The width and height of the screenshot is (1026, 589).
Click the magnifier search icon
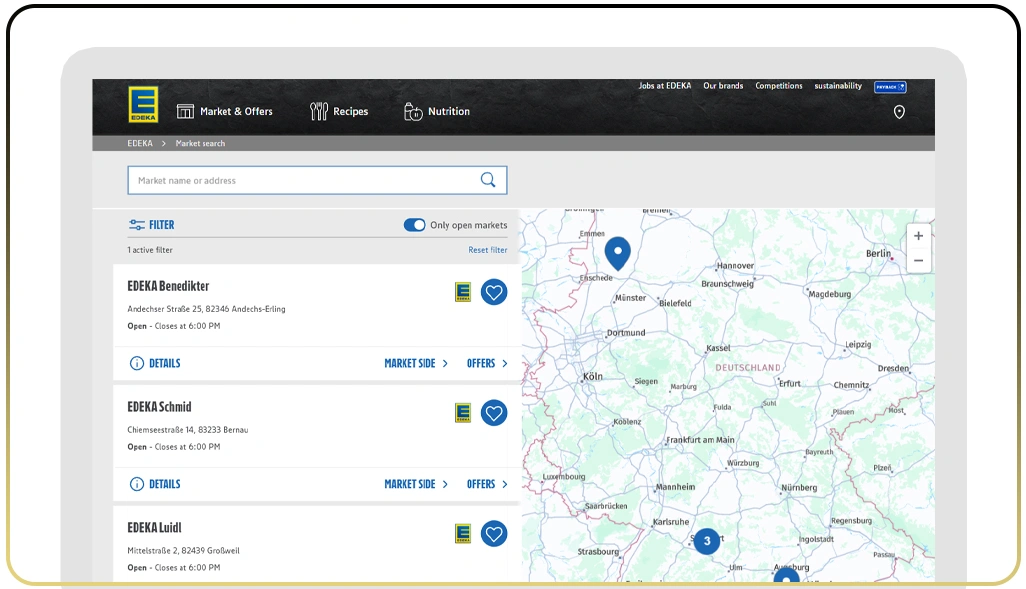pyautogui.click(x=488, y=180)
